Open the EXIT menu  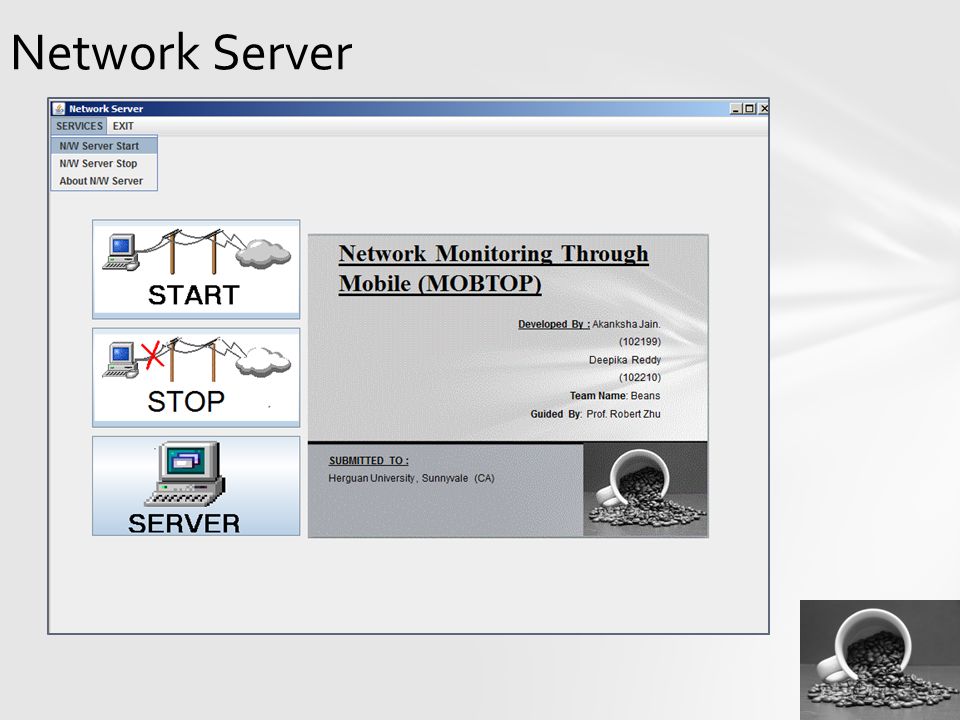pos(123,126)
